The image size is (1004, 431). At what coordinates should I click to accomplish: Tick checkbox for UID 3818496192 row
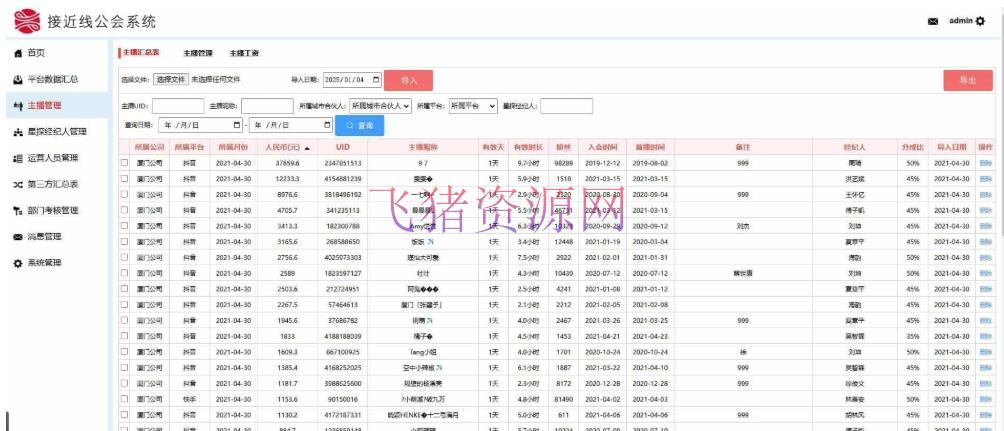pos(124,195)
